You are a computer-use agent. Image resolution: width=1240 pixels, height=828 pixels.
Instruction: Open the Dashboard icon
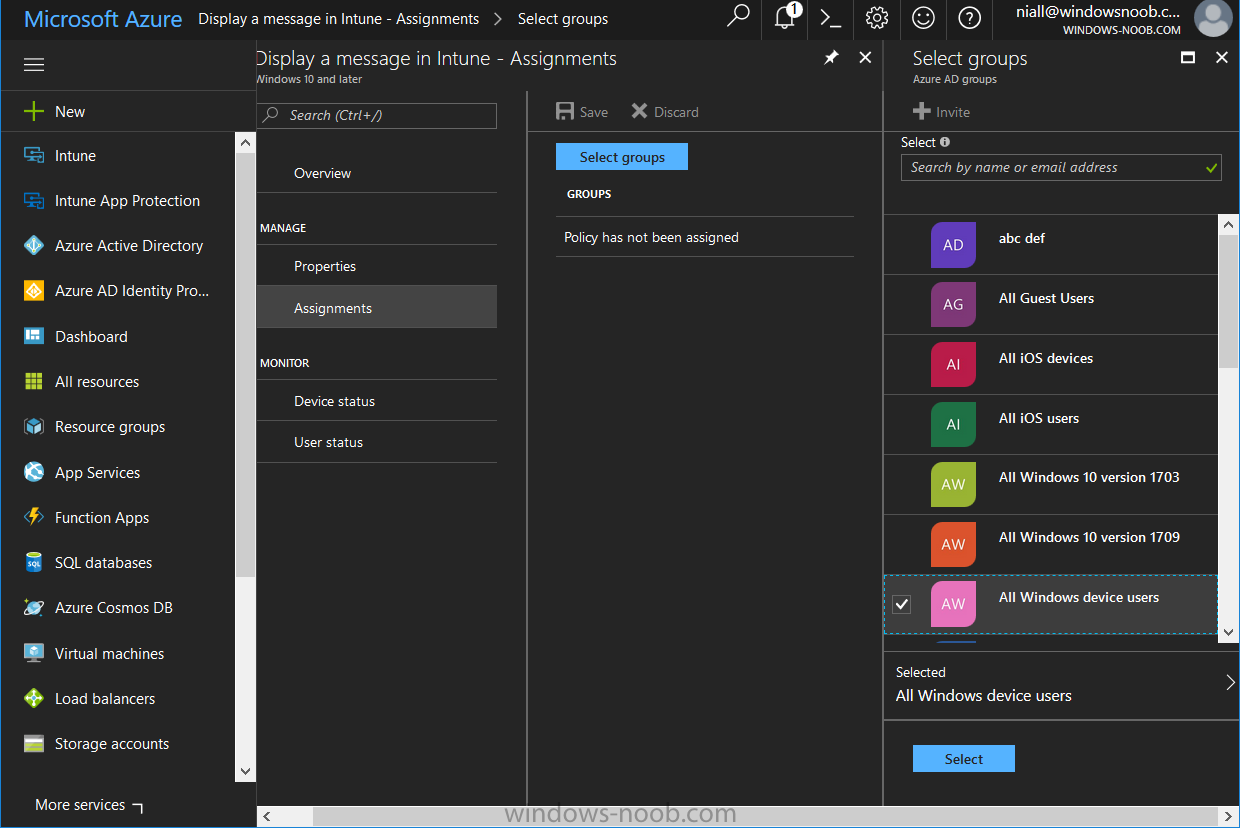coord(34,336)
